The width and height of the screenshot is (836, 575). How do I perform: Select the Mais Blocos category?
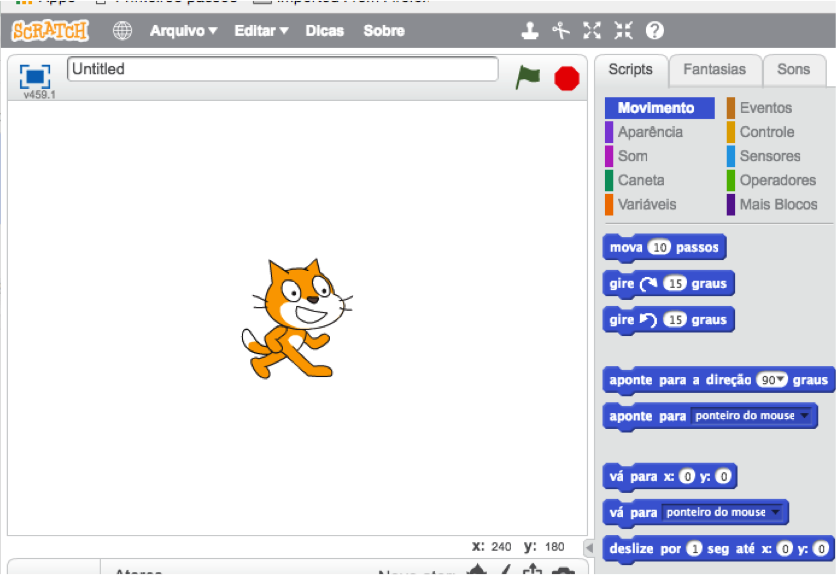point(773,204)
